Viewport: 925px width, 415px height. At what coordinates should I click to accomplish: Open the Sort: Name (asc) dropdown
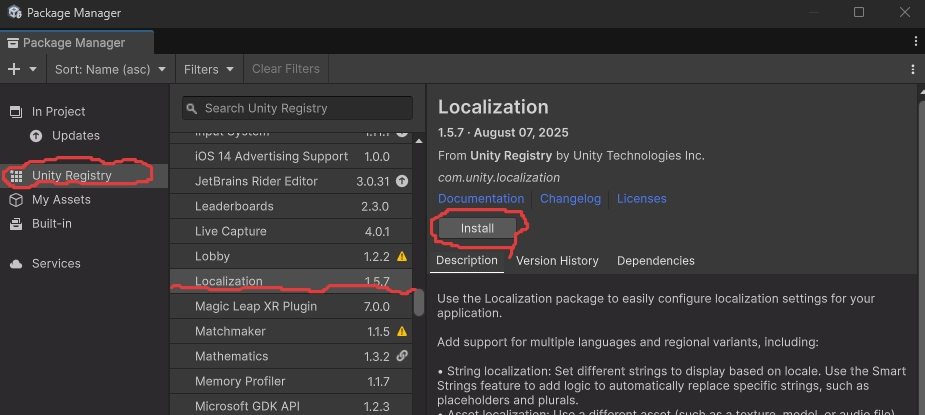pos(110,69)
